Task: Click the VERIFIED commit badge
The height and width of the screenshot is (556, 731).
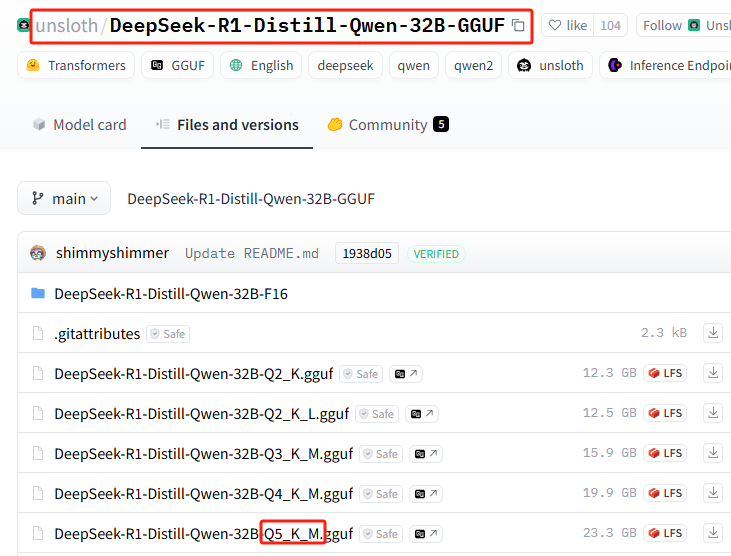Action: [x=436, y=254]
